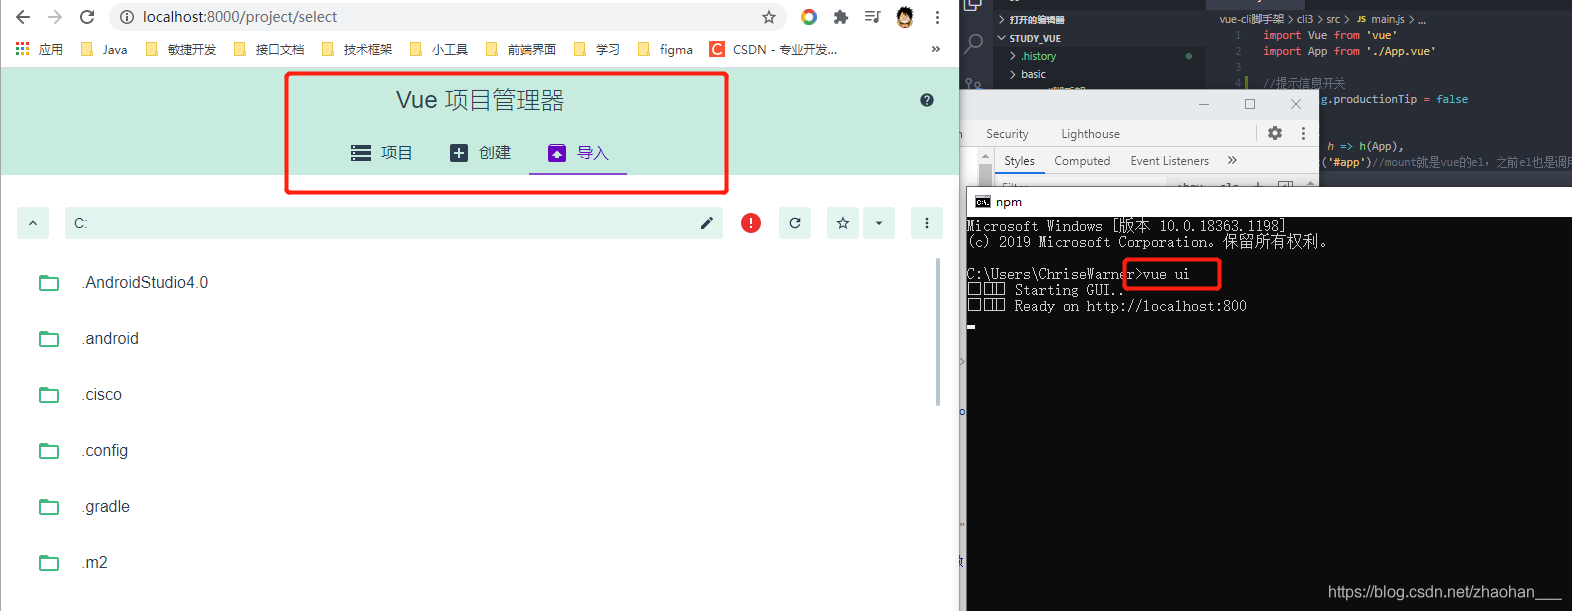Open the 学习 bookmark folder
The height and width of the screenshot is (611, 1572).
597,49
